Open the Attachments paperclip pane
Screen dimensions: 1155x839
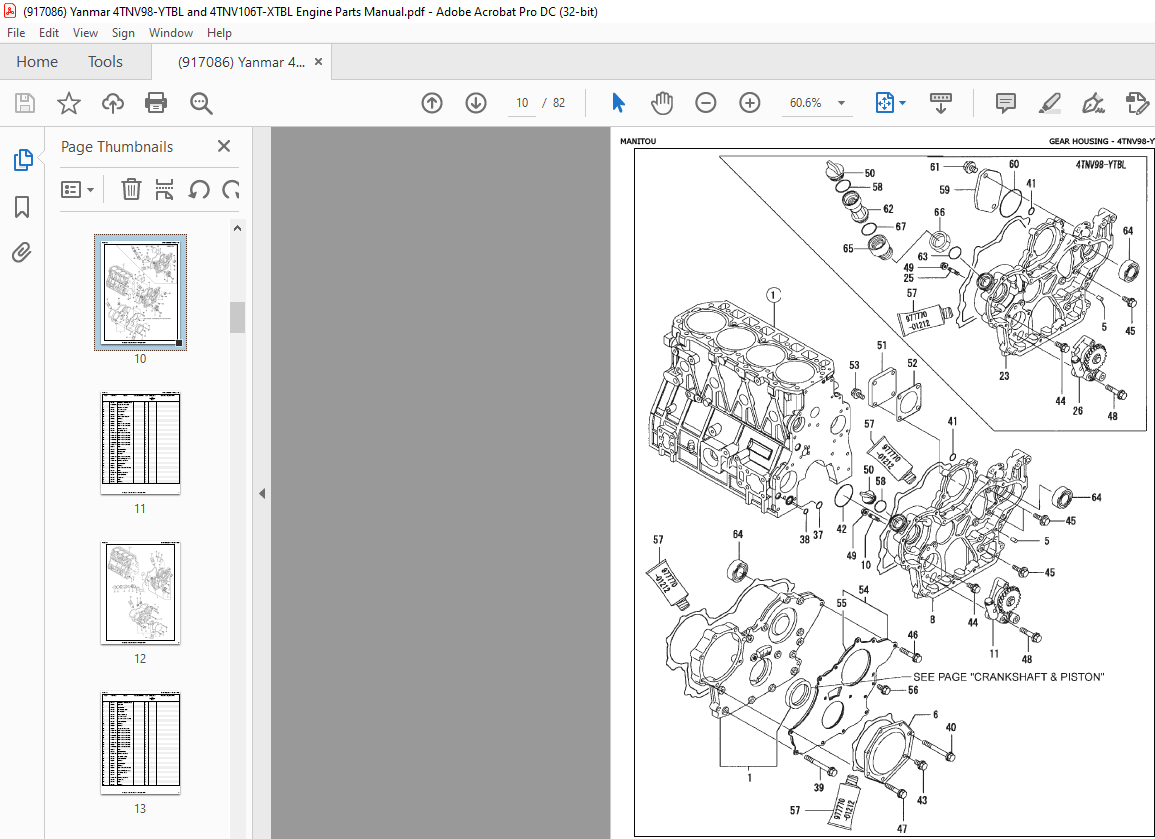pos(22,253)
